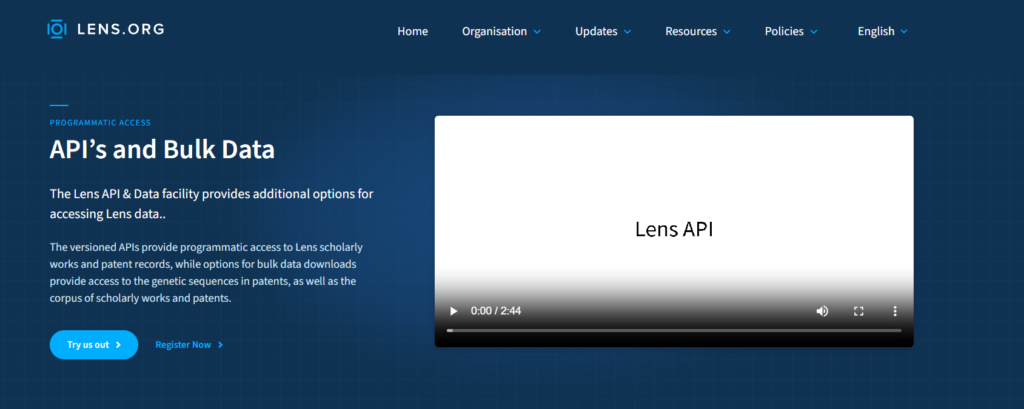Open the video's three-dot options menu
The height and width of the screenshot is (409, 1024).
click(895, 311)
